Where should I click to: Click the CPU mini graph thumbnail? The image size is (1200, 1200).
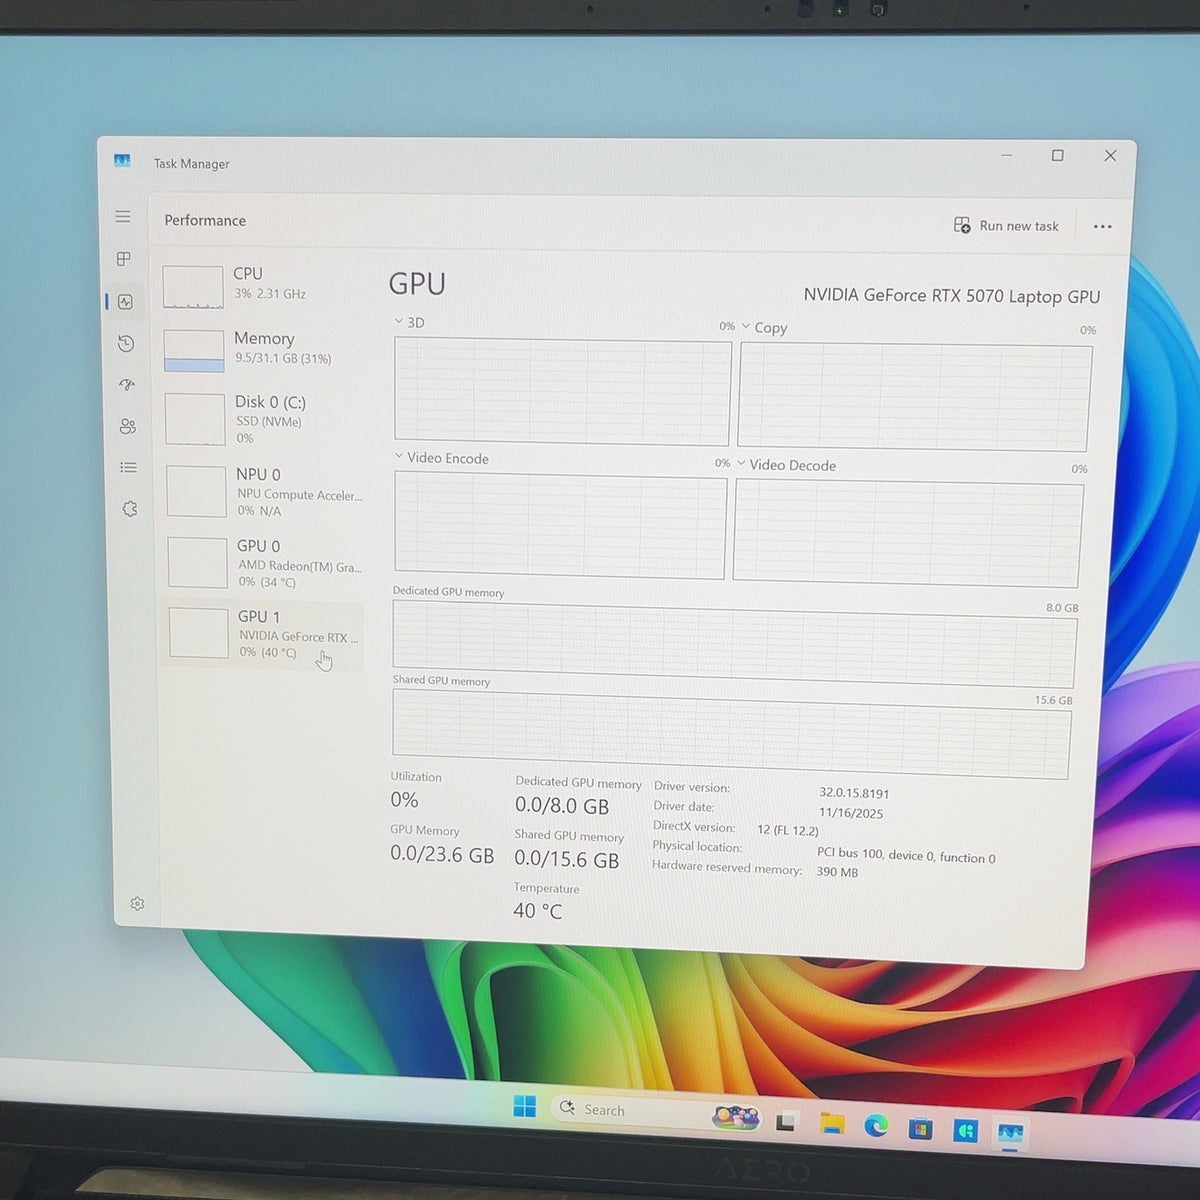coord(193,287)
